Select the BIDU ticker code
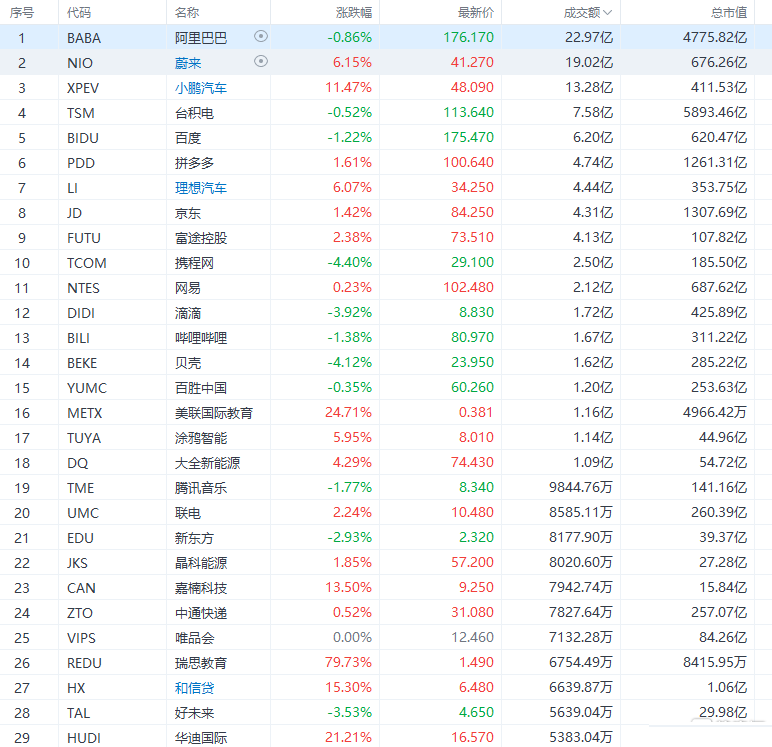 [x=83, y=138]
